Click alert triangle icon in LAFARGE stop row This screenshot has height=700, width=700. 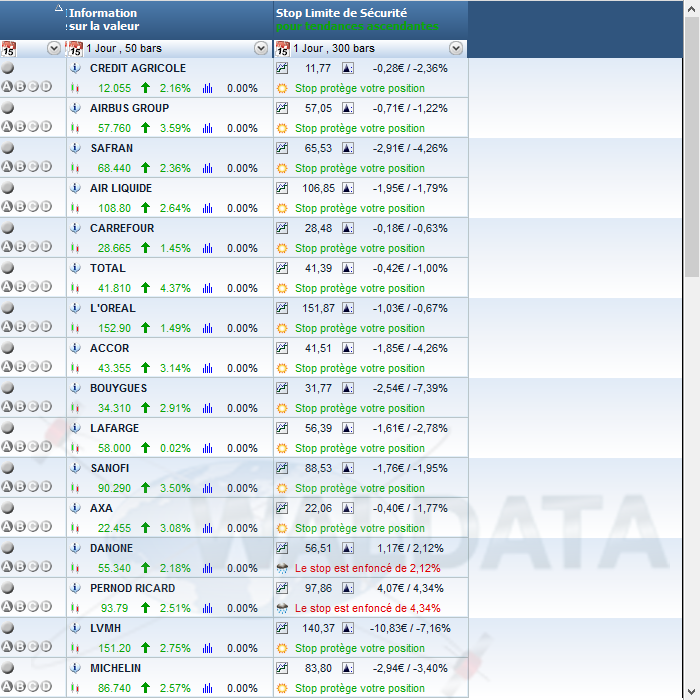click(x=348, y=428)
